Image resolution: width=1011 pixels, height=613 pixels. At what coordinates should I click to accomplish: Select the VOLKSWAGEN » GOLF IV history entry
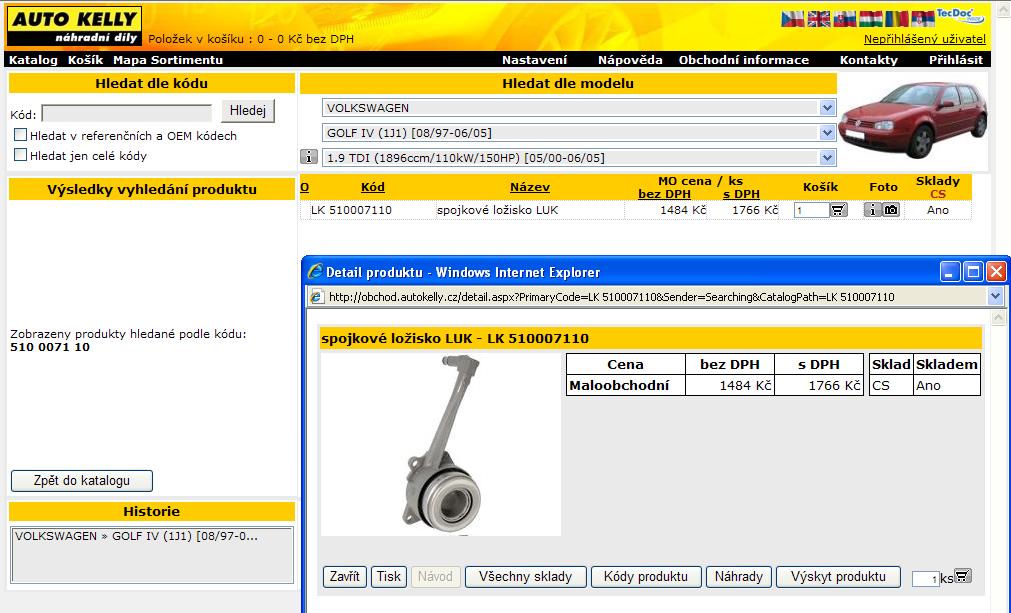[x=136, y=536]
